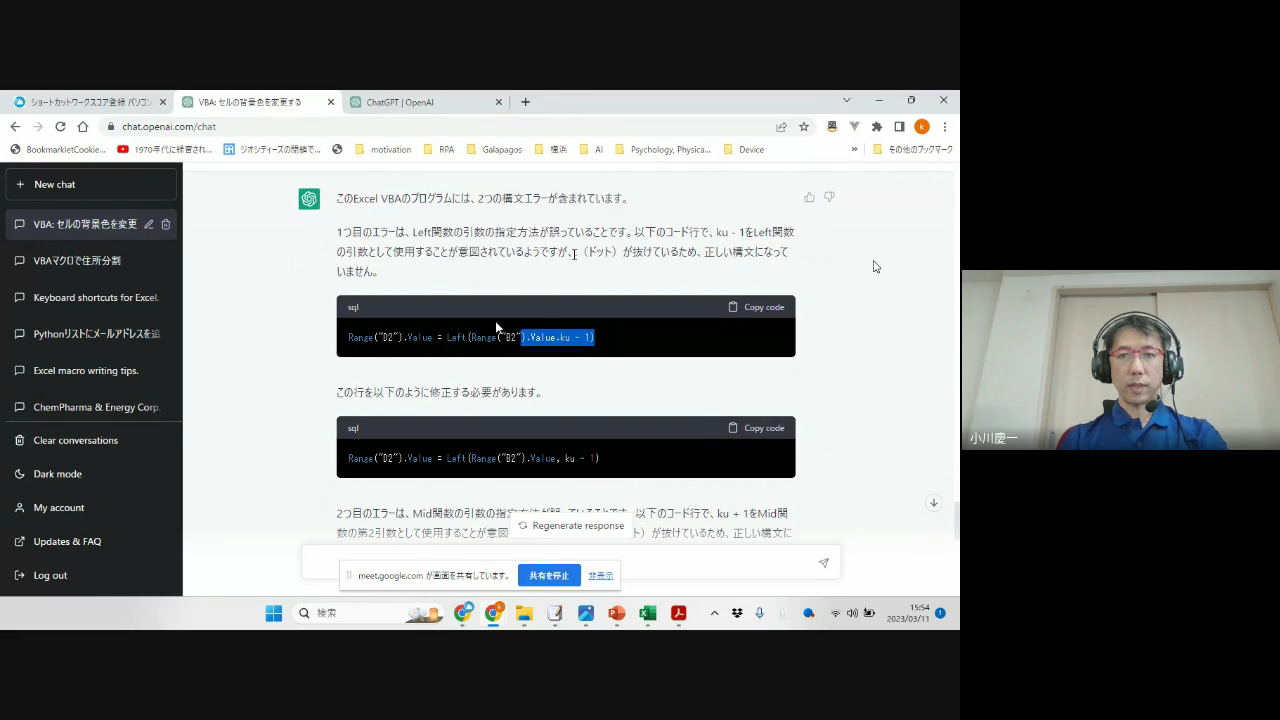Viewport: 1280px width, 720px height.
Task: Click the send message arrow icon
Action: 823,563
